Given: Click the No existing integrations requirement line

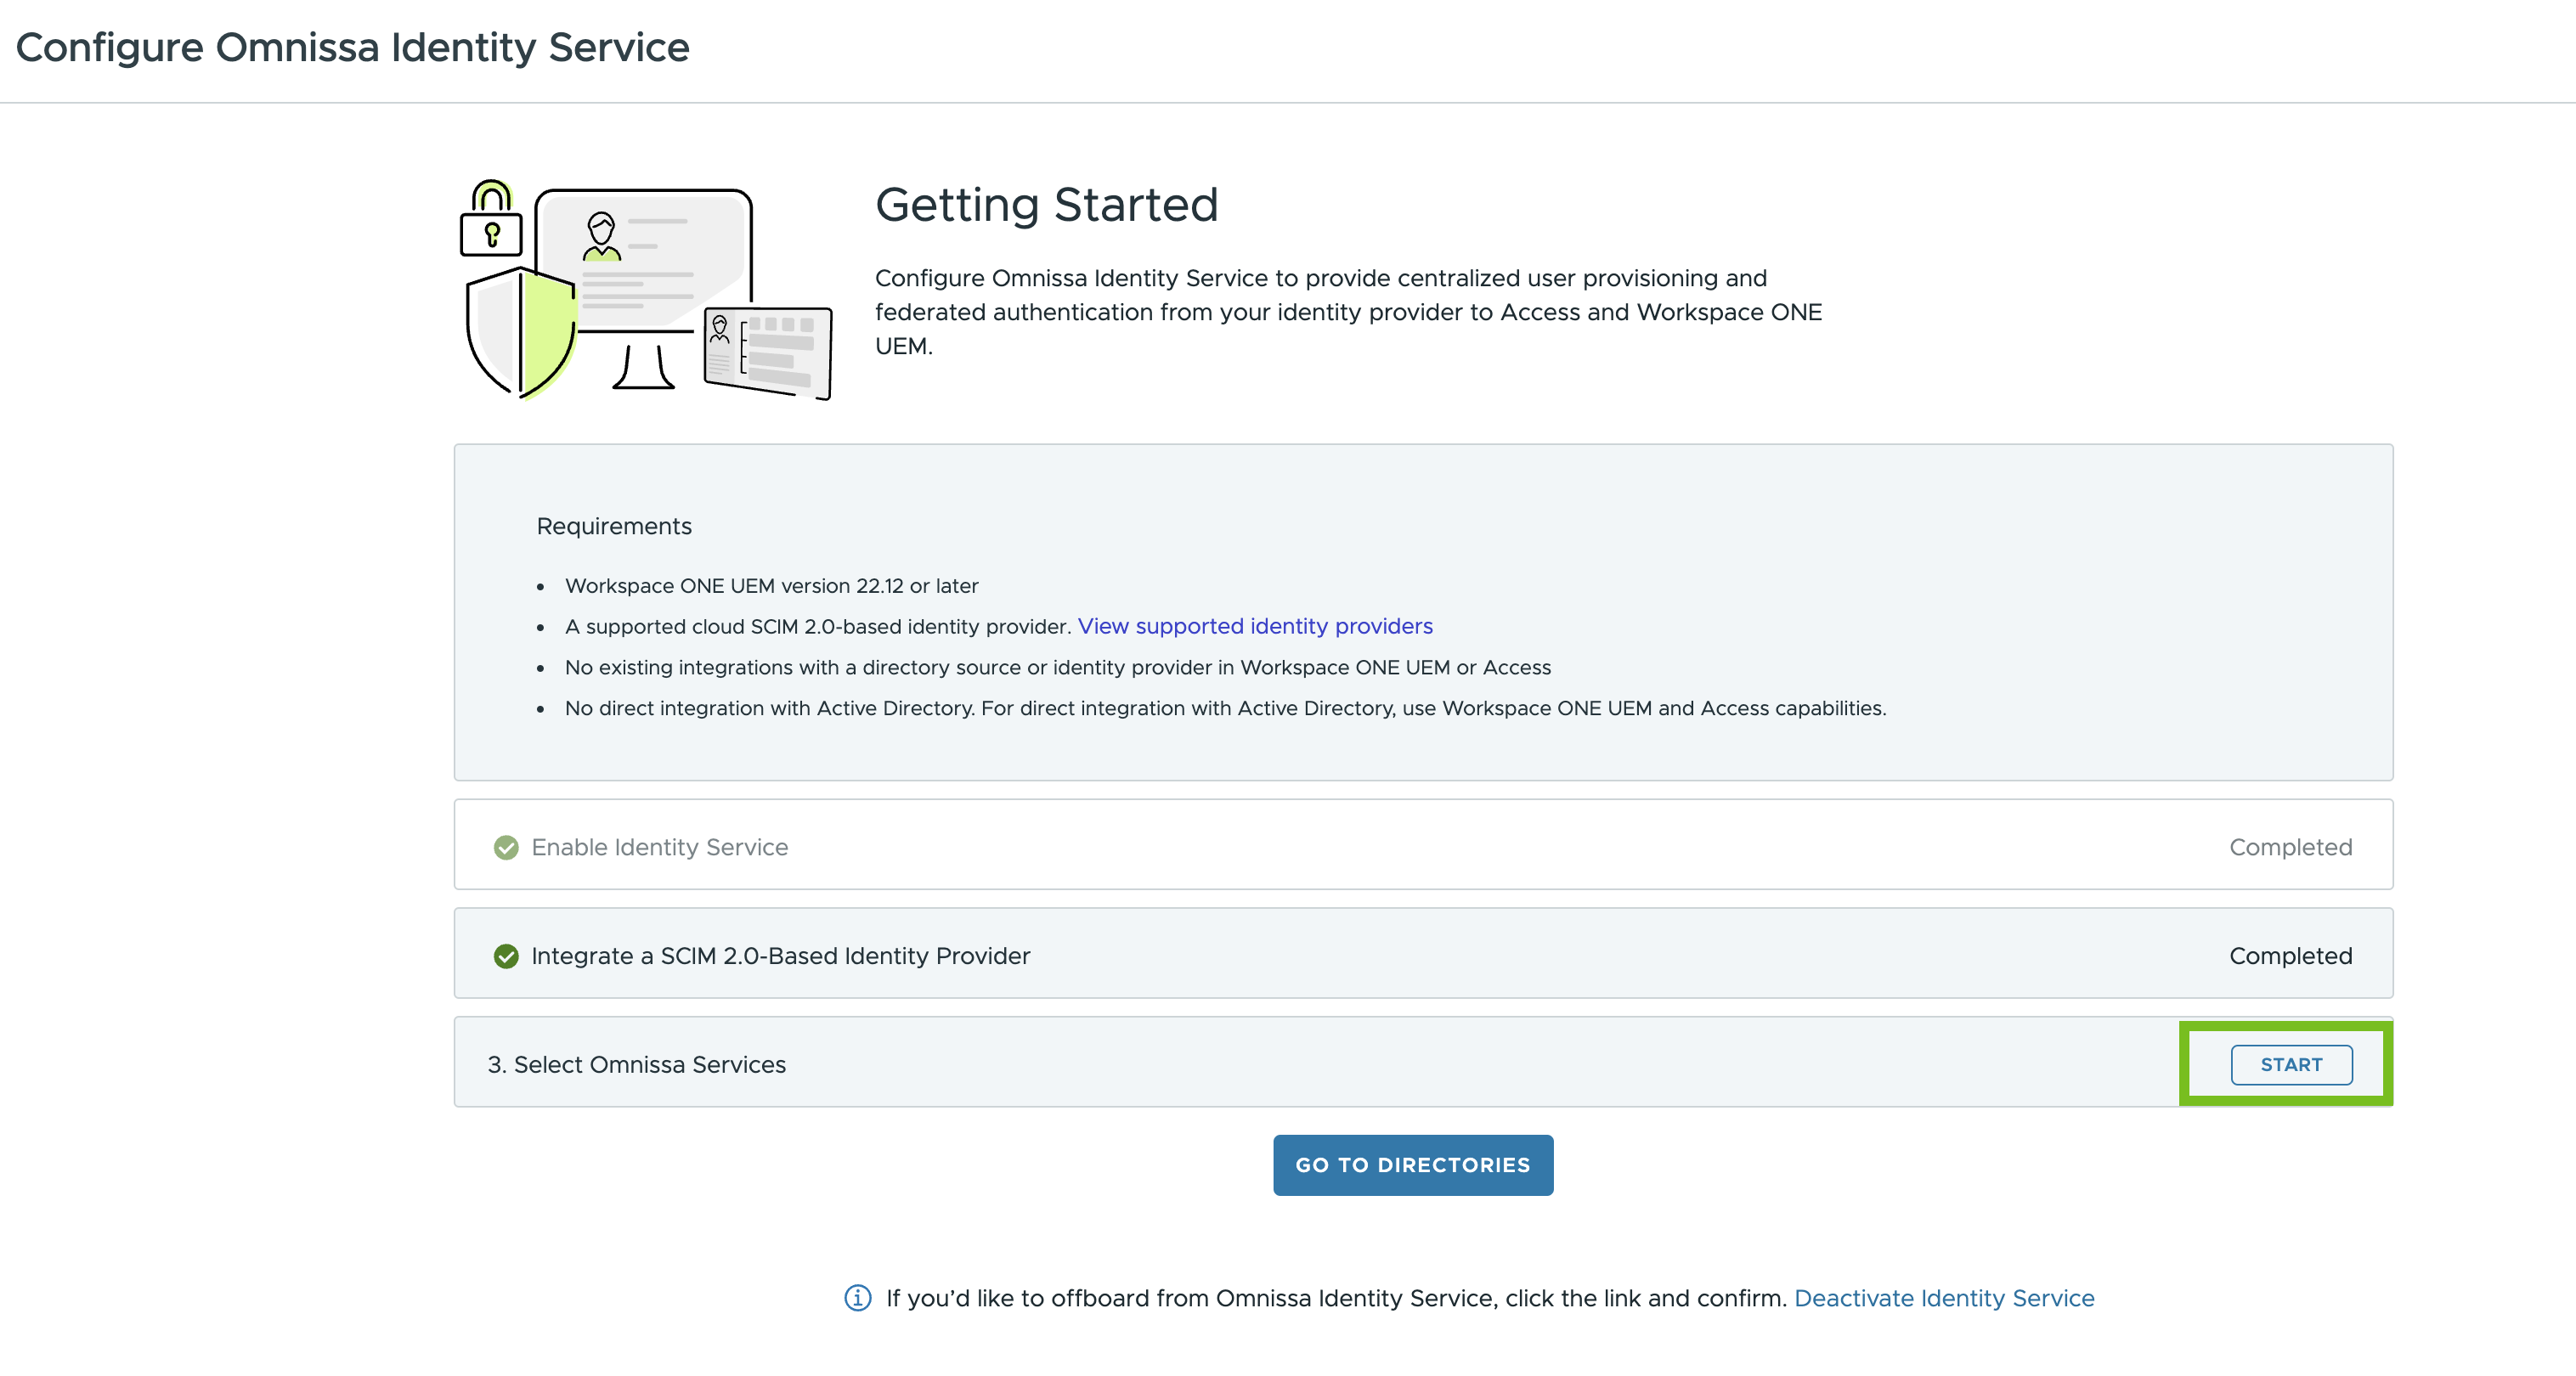Looking at the screenshot, I should (x=1058, y=668).
